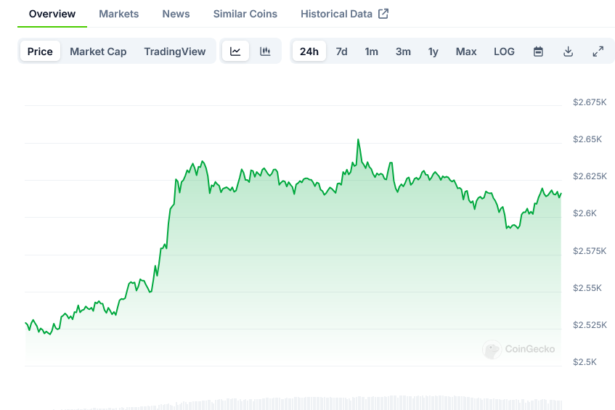Image resolution: width=615 pixels, height=410 pixels.
Task: Open the News tab
Action: [176, 14]
